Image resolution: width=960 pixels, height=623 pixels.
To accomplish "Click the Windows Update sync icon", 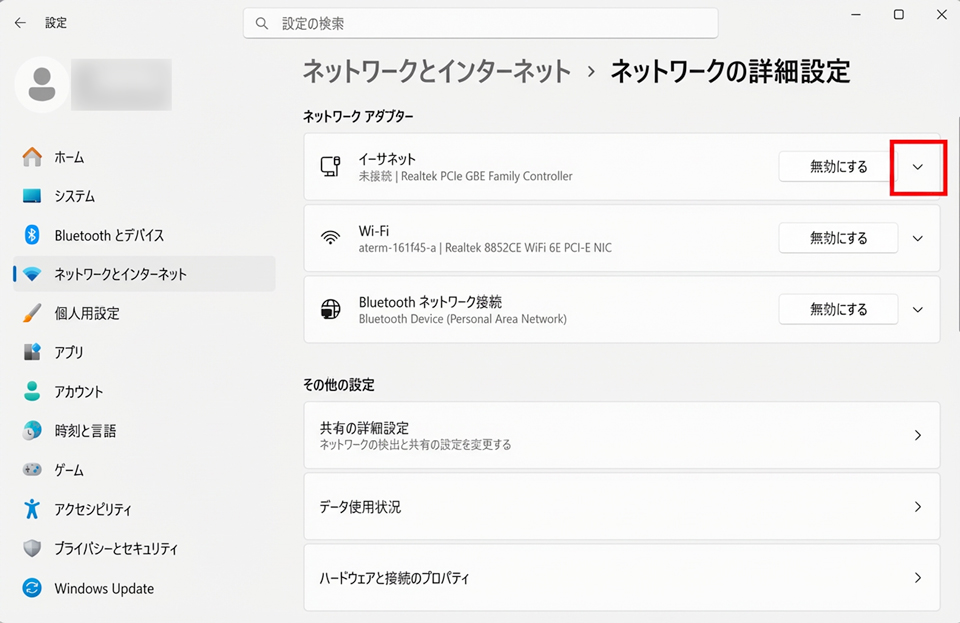I will coord(32,588).
